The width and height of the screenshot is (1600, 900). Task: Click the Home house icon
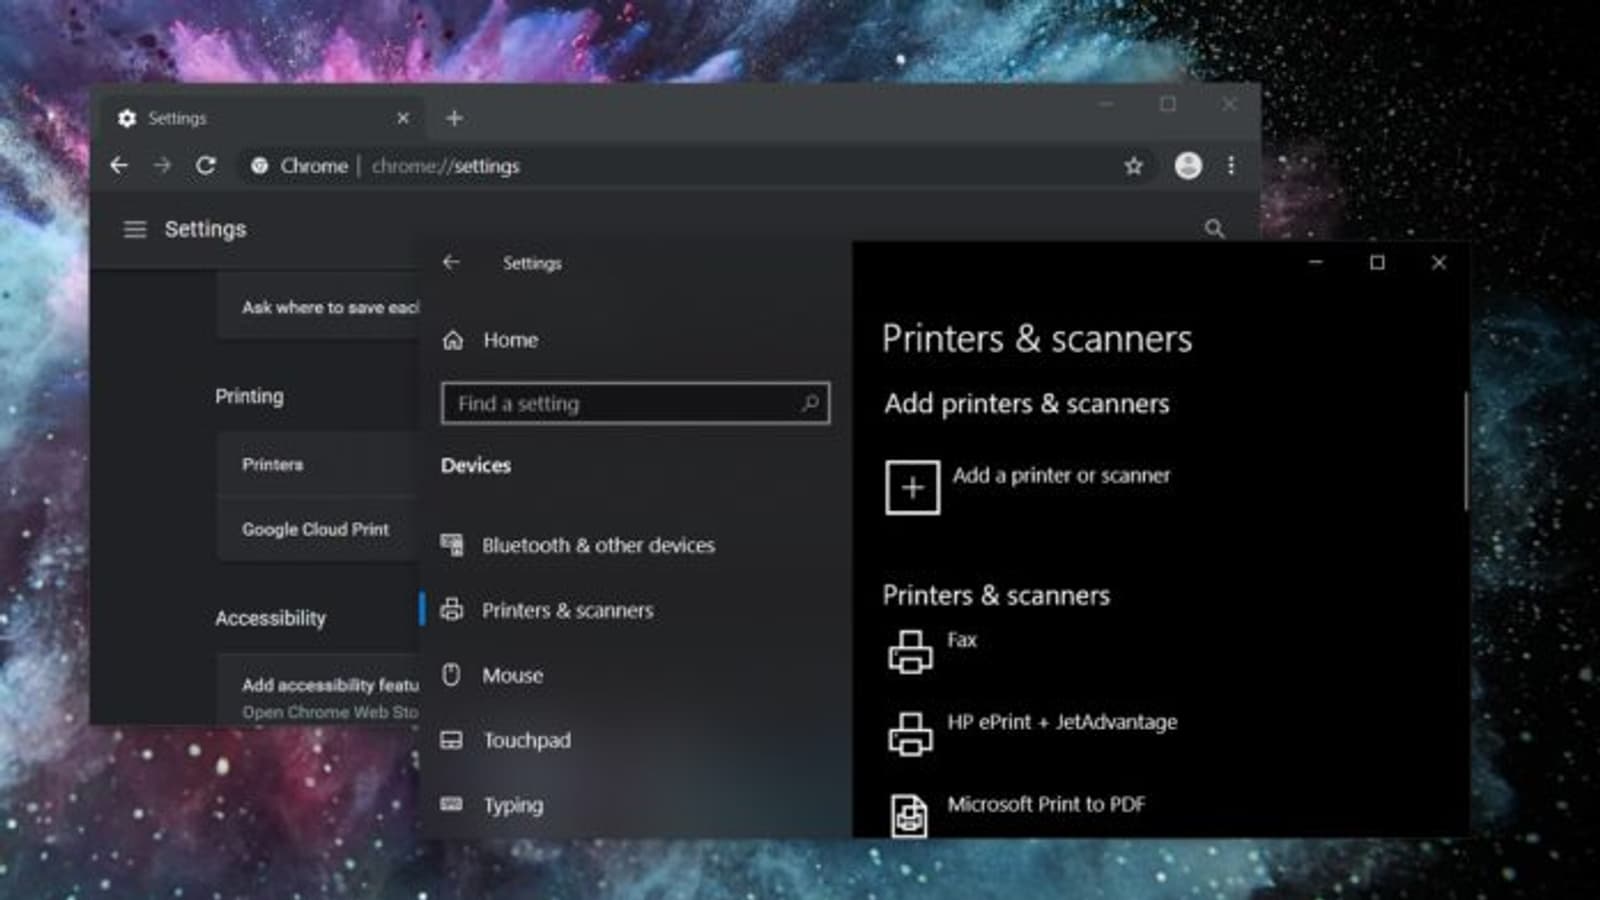coord(453,340)
